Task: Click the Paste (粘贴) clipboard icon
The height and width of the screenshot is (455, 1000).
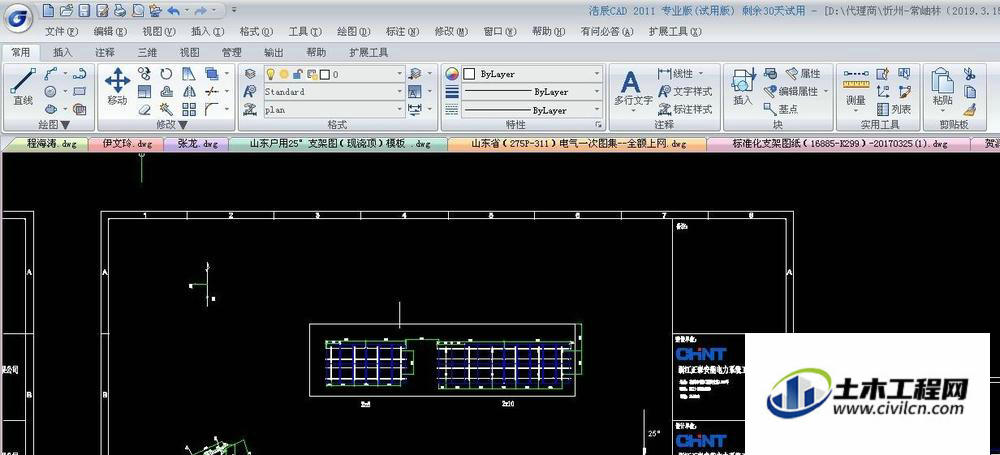Action: point(943,81)
